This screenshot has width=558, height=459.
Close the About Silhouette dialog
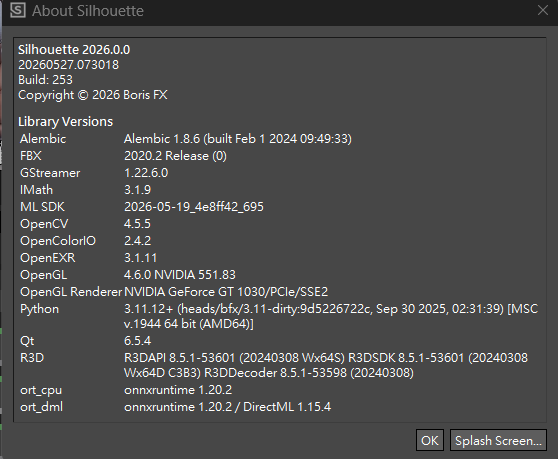pyautogui.click(x=543, y=10)
